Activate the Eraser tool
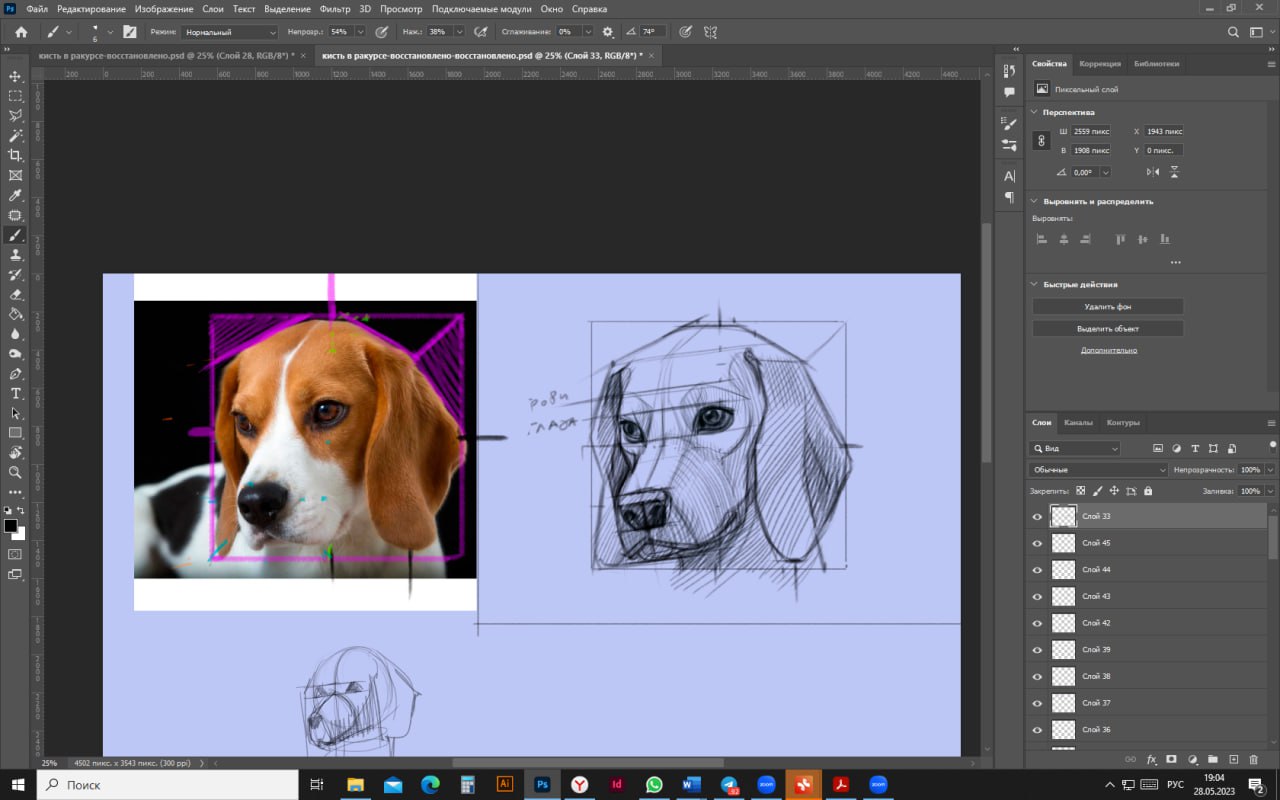 [15, 294]
